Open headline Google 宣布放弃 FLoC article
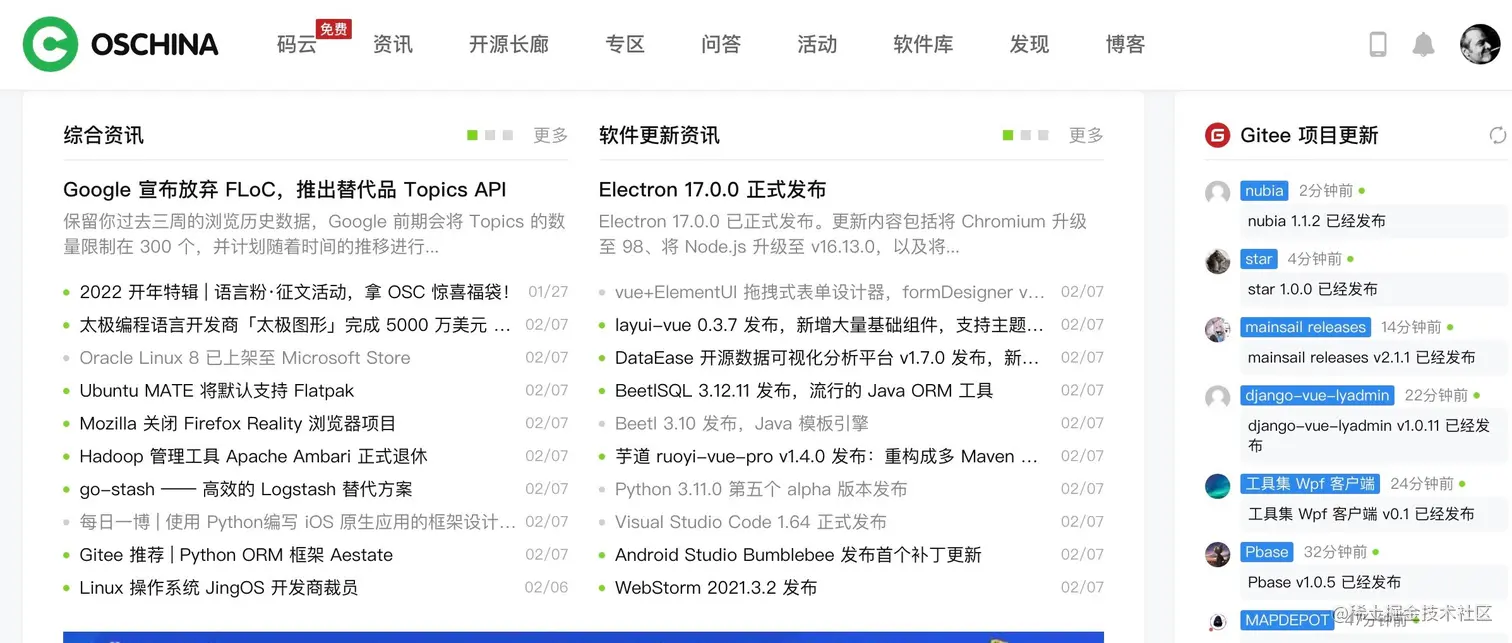1512x643 pixels. [x=285, y=190]
